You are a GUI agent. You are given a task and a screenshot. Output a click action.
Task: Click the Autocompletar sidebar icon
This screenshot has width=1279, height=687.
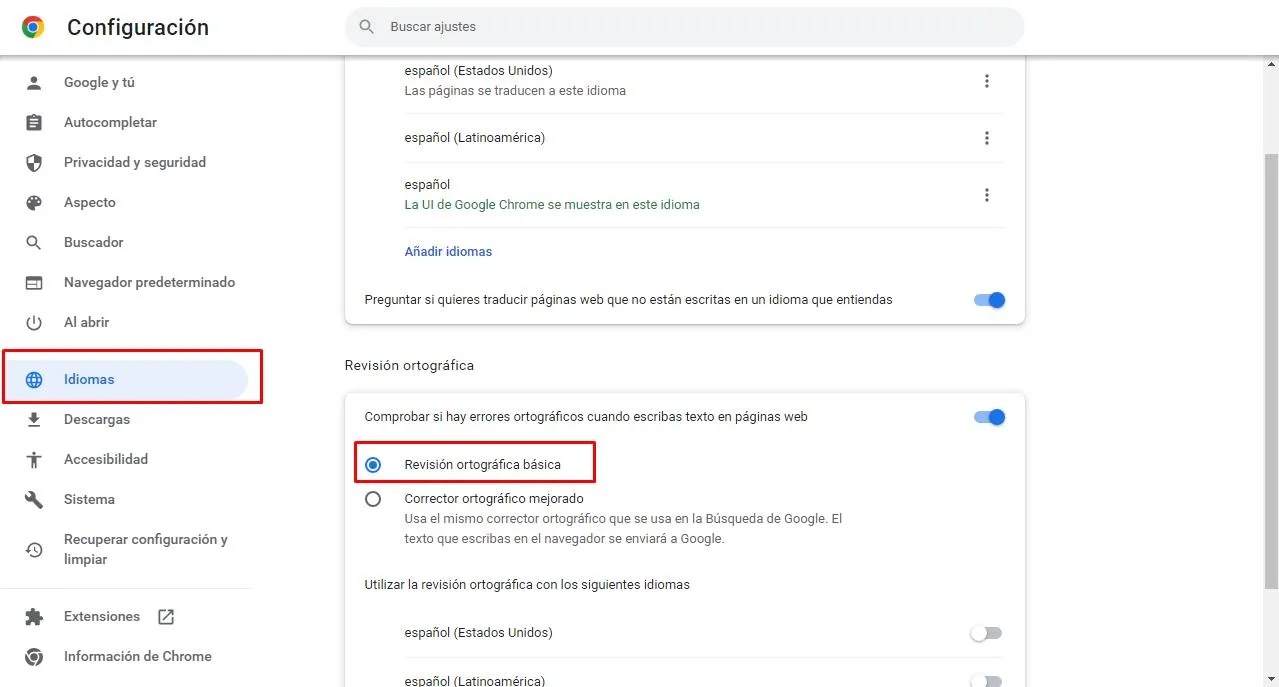pos(33,122)
